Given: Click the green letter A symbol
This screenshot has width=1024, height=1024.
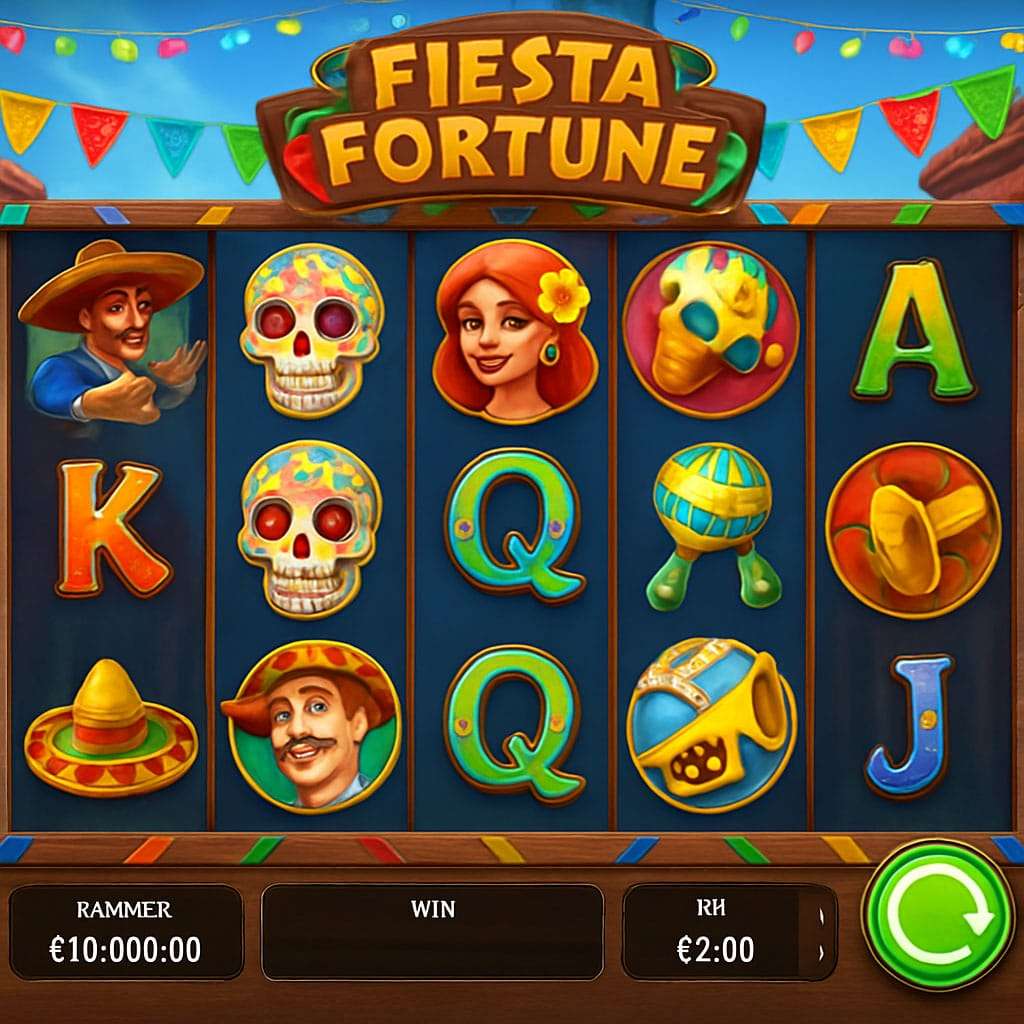Looking at the screenshot, I should pyautogui.click(x=914, y=330).
